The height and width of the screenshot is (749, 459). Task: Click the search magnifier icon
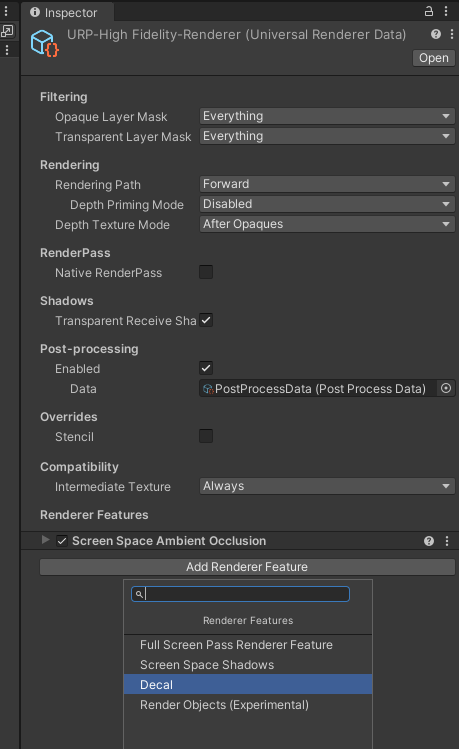tap(139, 594)
